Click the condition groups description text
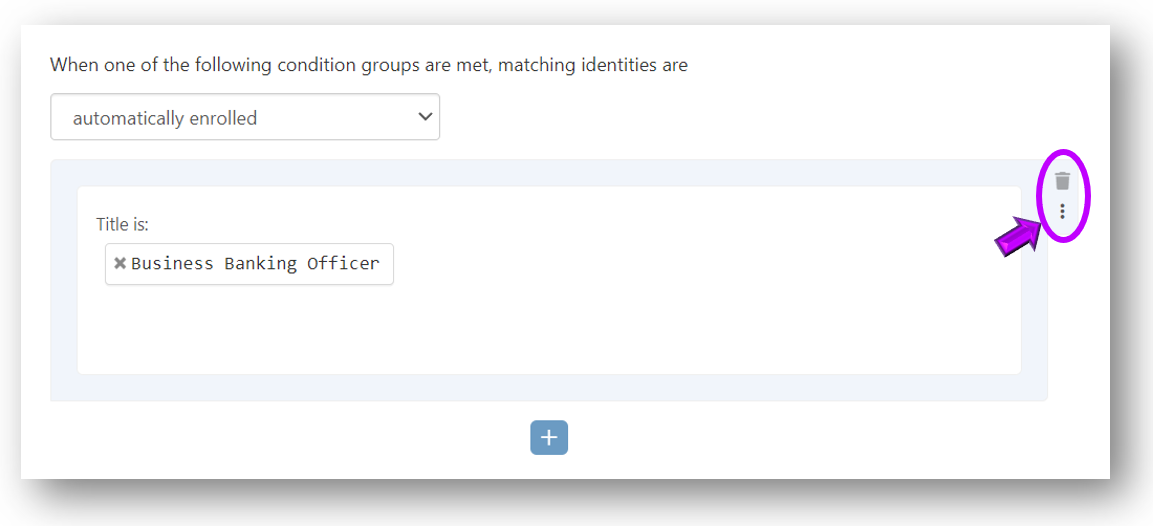The height and width of the screenshot is (526, 1153). (x=368, y=65)
